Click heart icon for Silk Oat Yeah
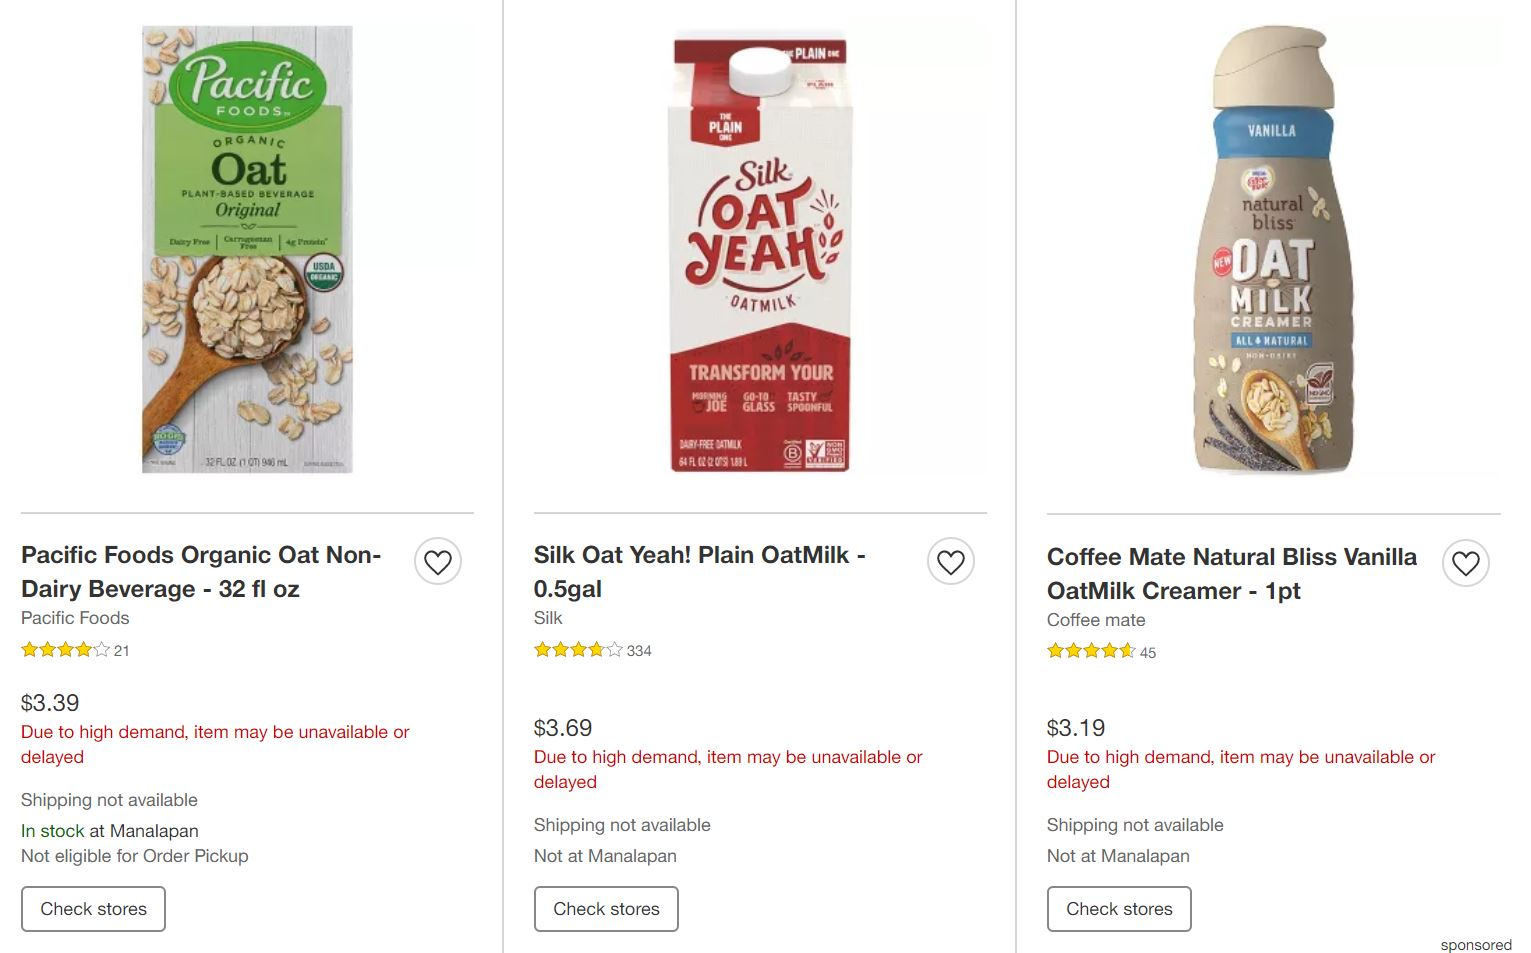The height and width of the screenshot is (953, 1531). tap(951, 563)
